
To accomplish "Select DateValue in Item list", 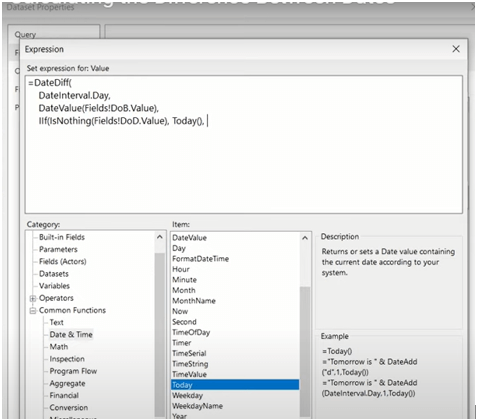I will point(189,238).
